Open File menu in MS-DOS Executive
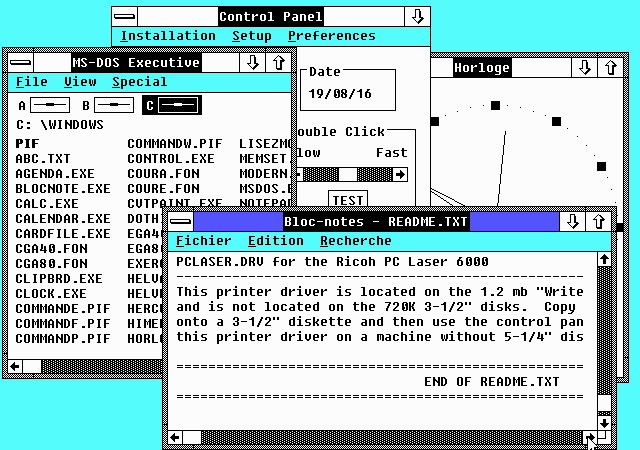640x450 pixels. [32, 82]
